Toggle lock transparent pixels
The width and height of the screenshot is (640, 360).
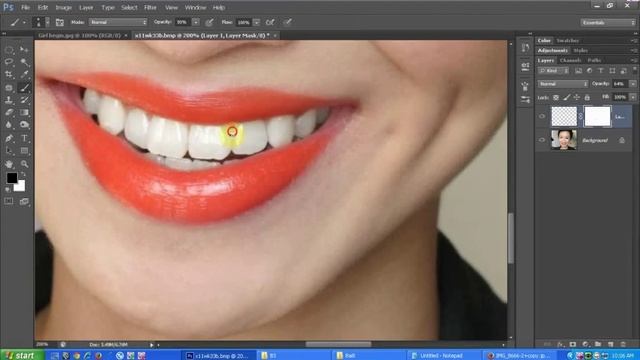click(556, 97)
